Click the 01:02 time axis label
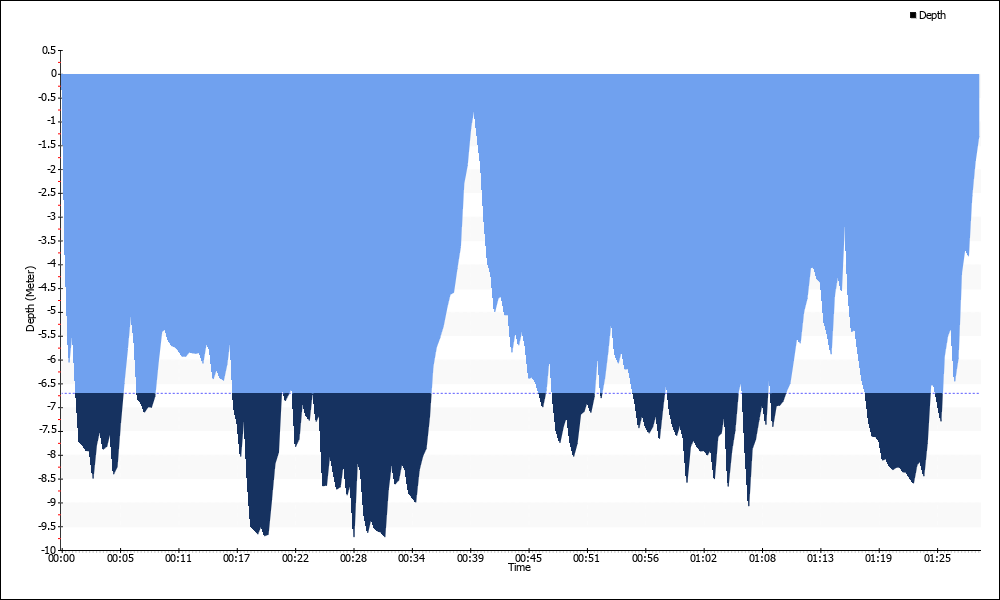The height and width of the screenshot is (600, 1000). pos(703,559)
